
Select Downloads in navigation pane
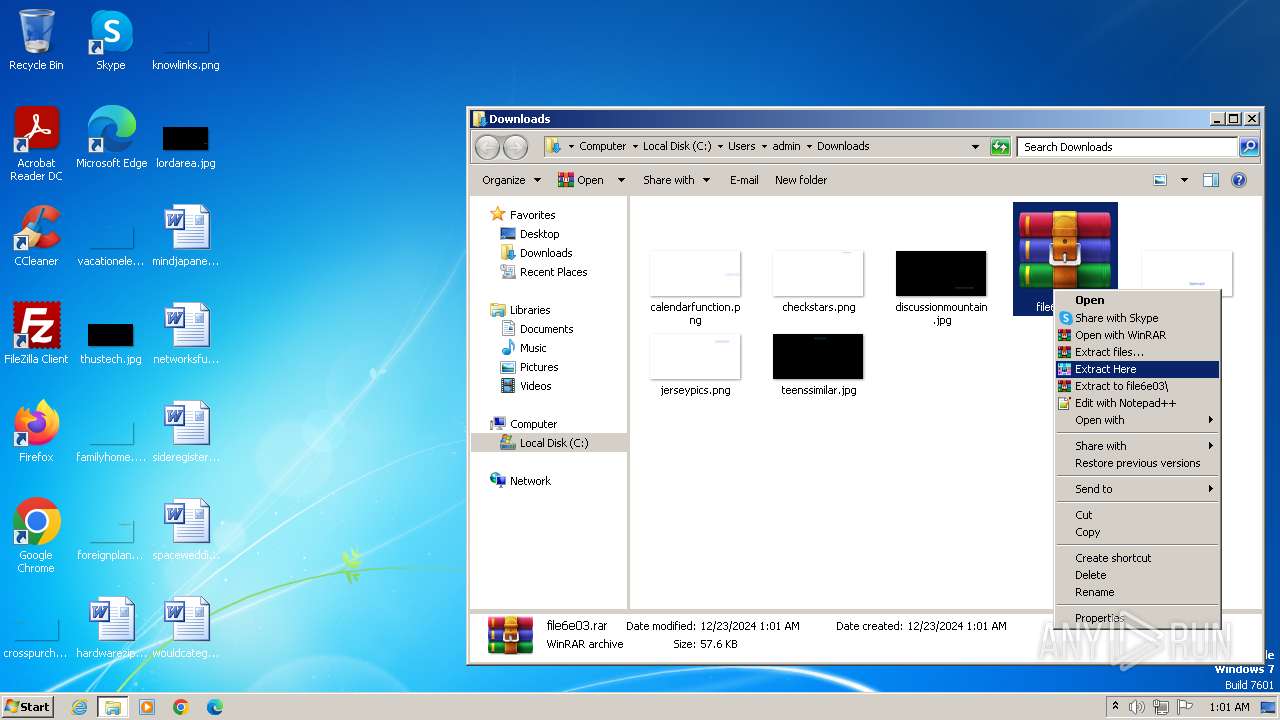point(546,253)
